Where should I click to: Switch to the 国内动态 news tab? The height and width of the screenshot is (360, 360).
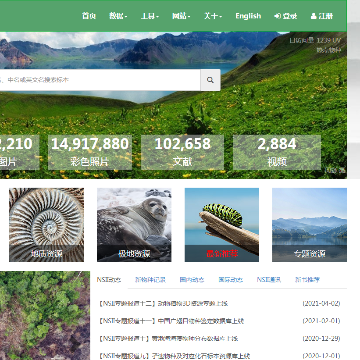(x=192, y=280)
